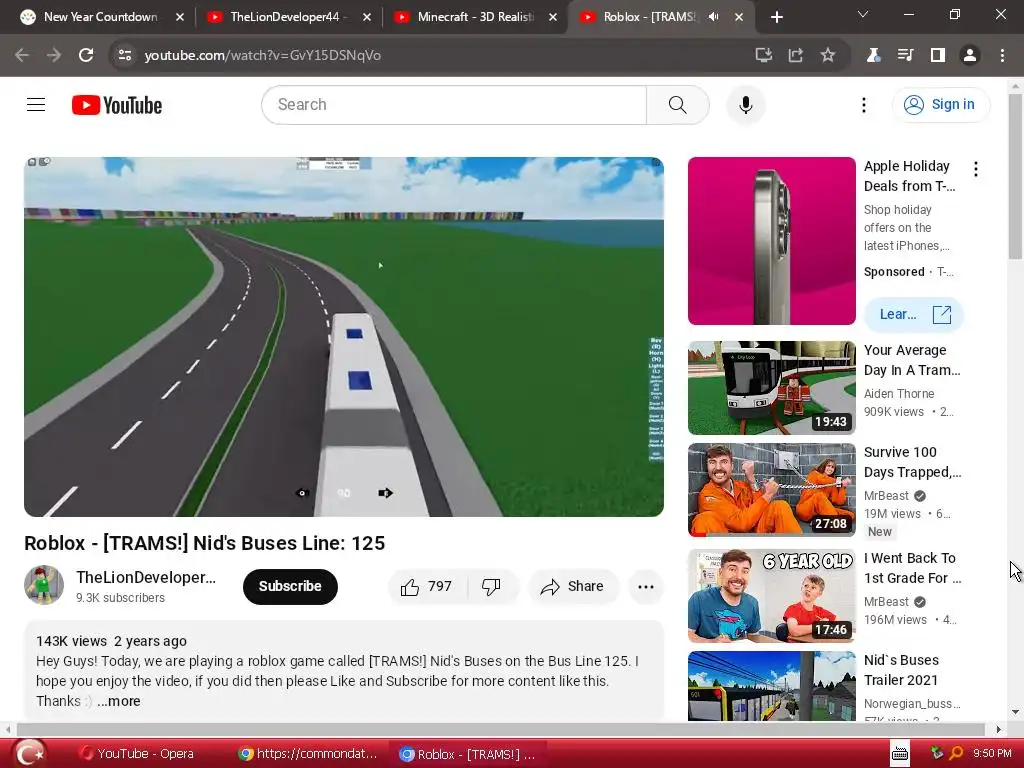Like the video with 797 likes

point(427,586)
